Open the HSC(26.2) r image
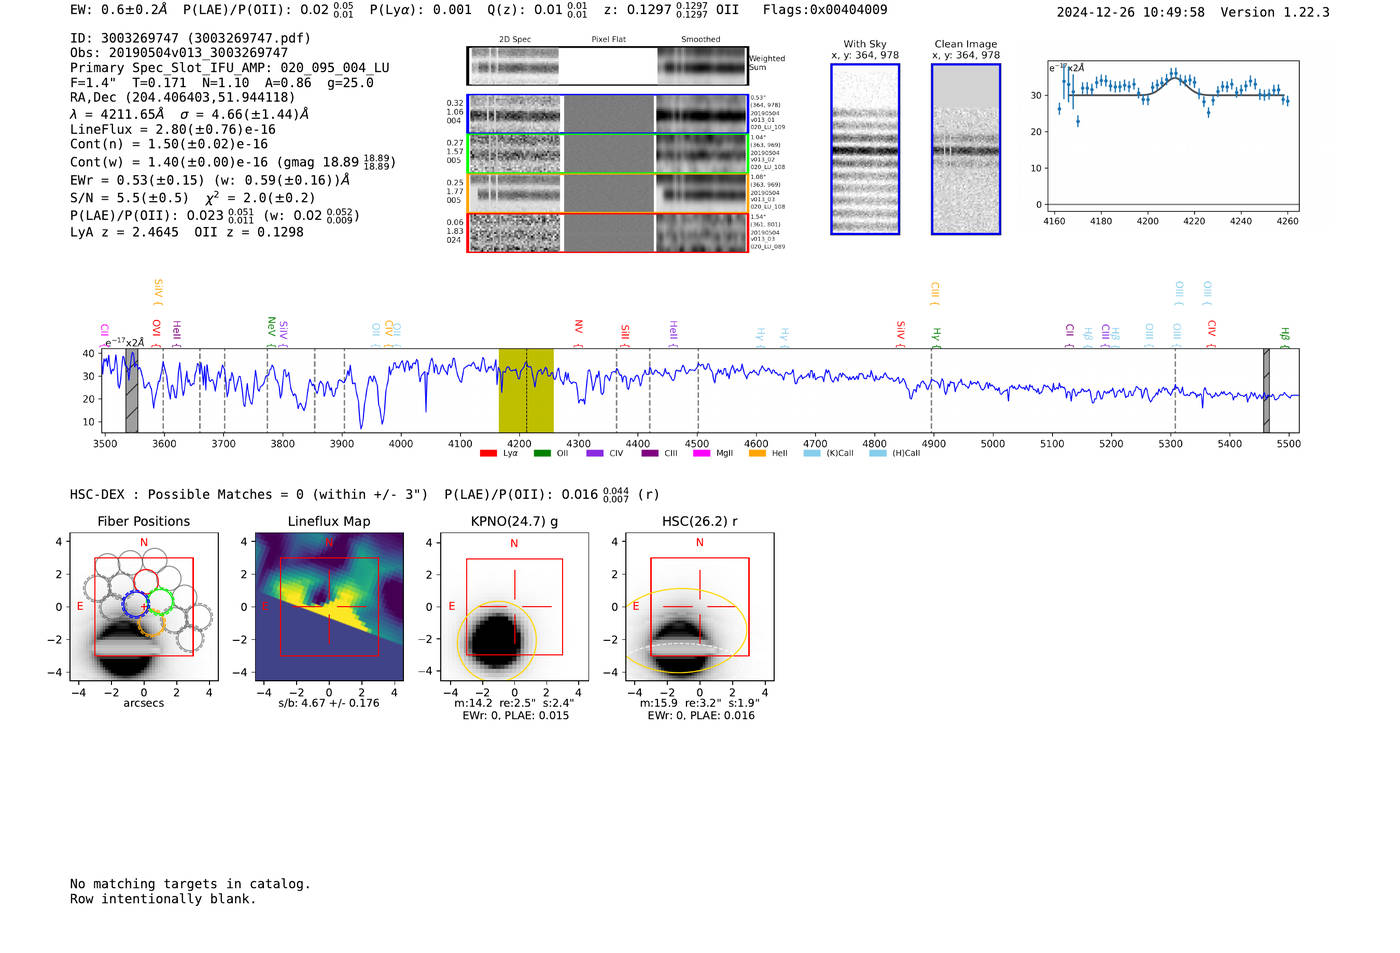 (699, 607)
